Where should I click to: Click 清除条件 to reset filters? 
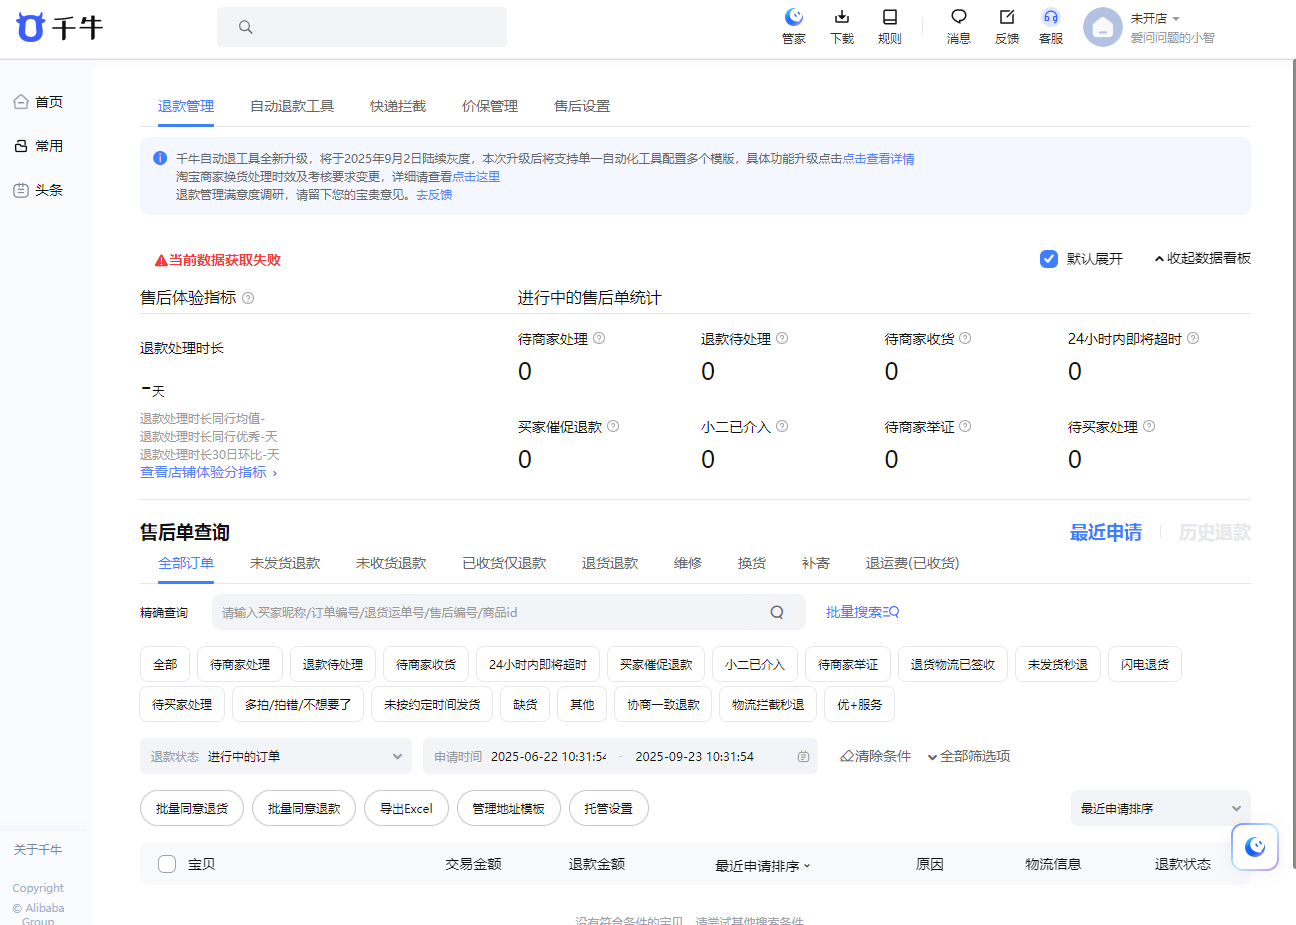[x=876, y=756]
